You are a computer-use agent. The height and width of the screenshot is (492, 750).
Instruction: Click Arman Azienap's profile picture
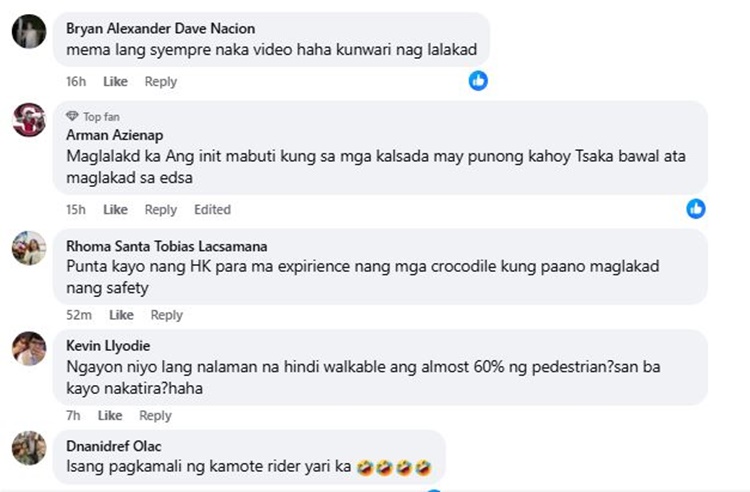(28, 120)
